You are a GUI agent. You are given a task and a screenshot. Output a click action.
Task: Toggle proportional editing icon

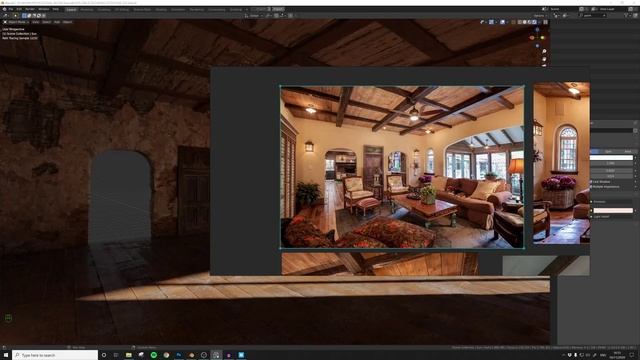tap(290, 16)
